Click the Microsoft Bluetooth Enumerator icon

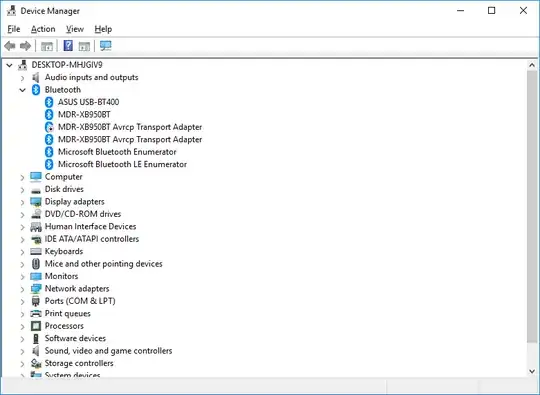(49, 152)
